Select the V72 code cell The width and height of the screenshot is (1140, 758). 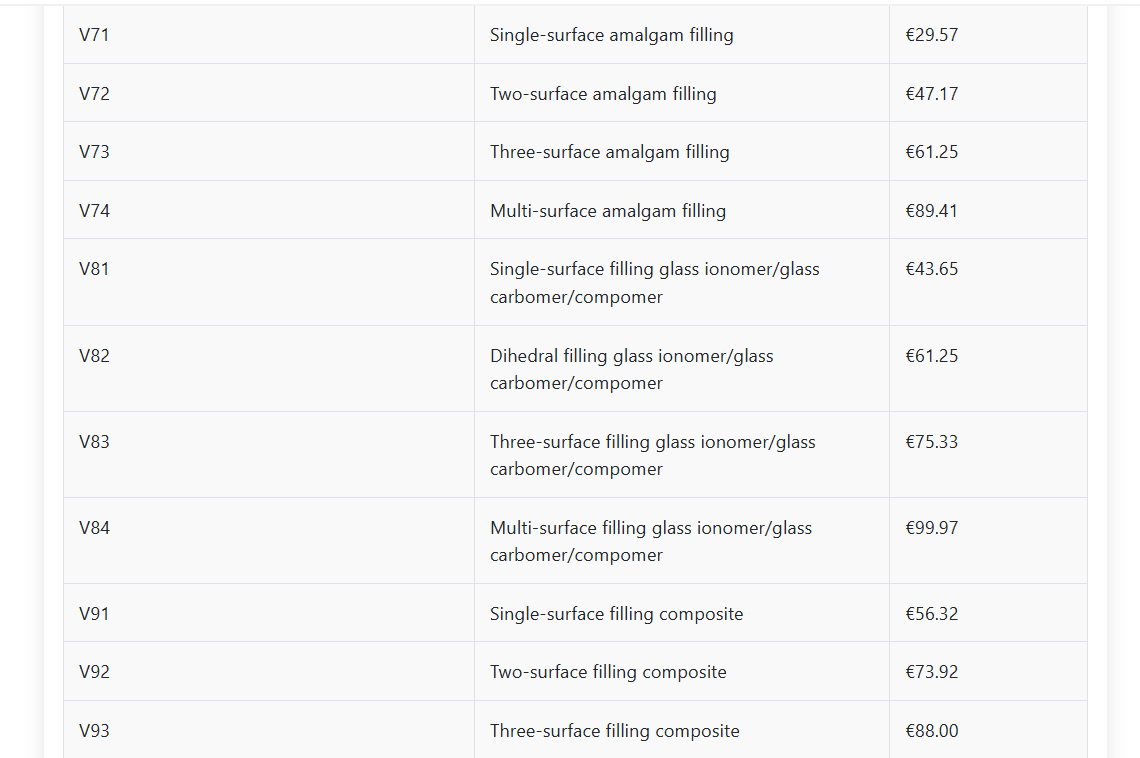point(94,94)
